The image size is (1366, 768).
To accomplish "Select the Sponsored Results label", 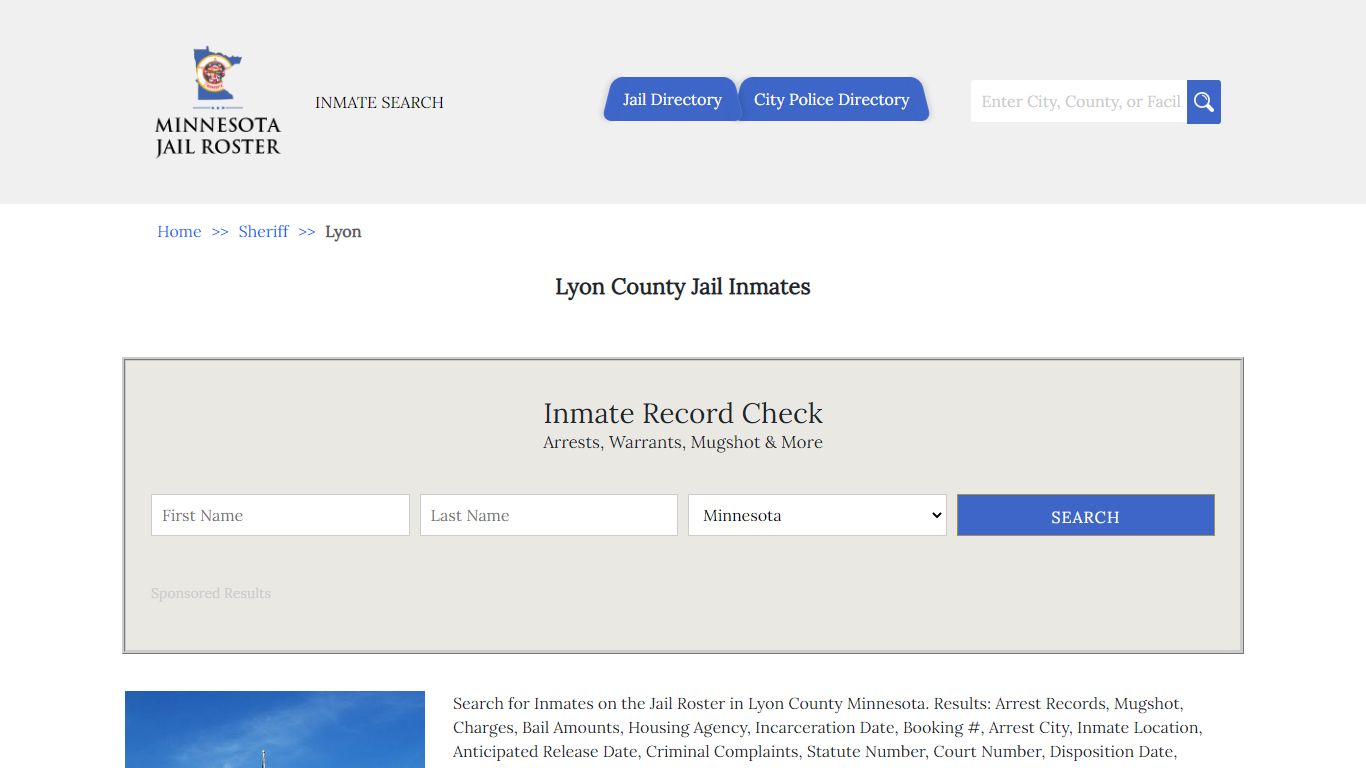I will tap(211, 593).
